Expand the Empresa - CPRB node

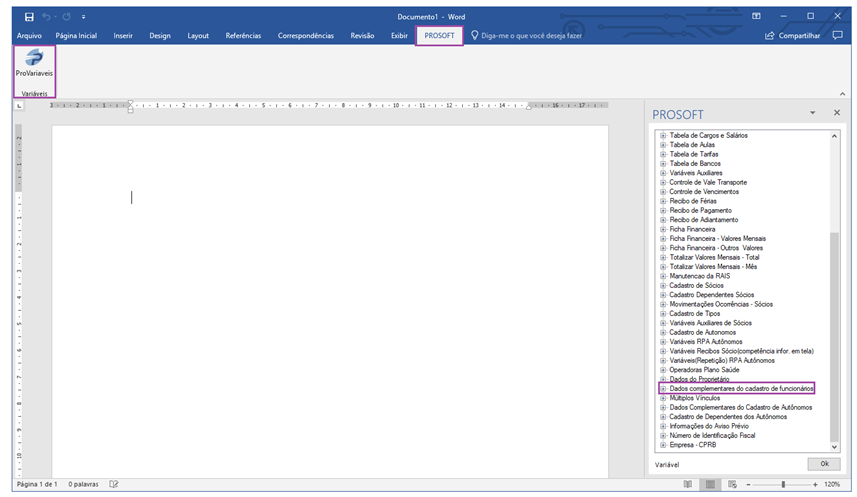663,445
